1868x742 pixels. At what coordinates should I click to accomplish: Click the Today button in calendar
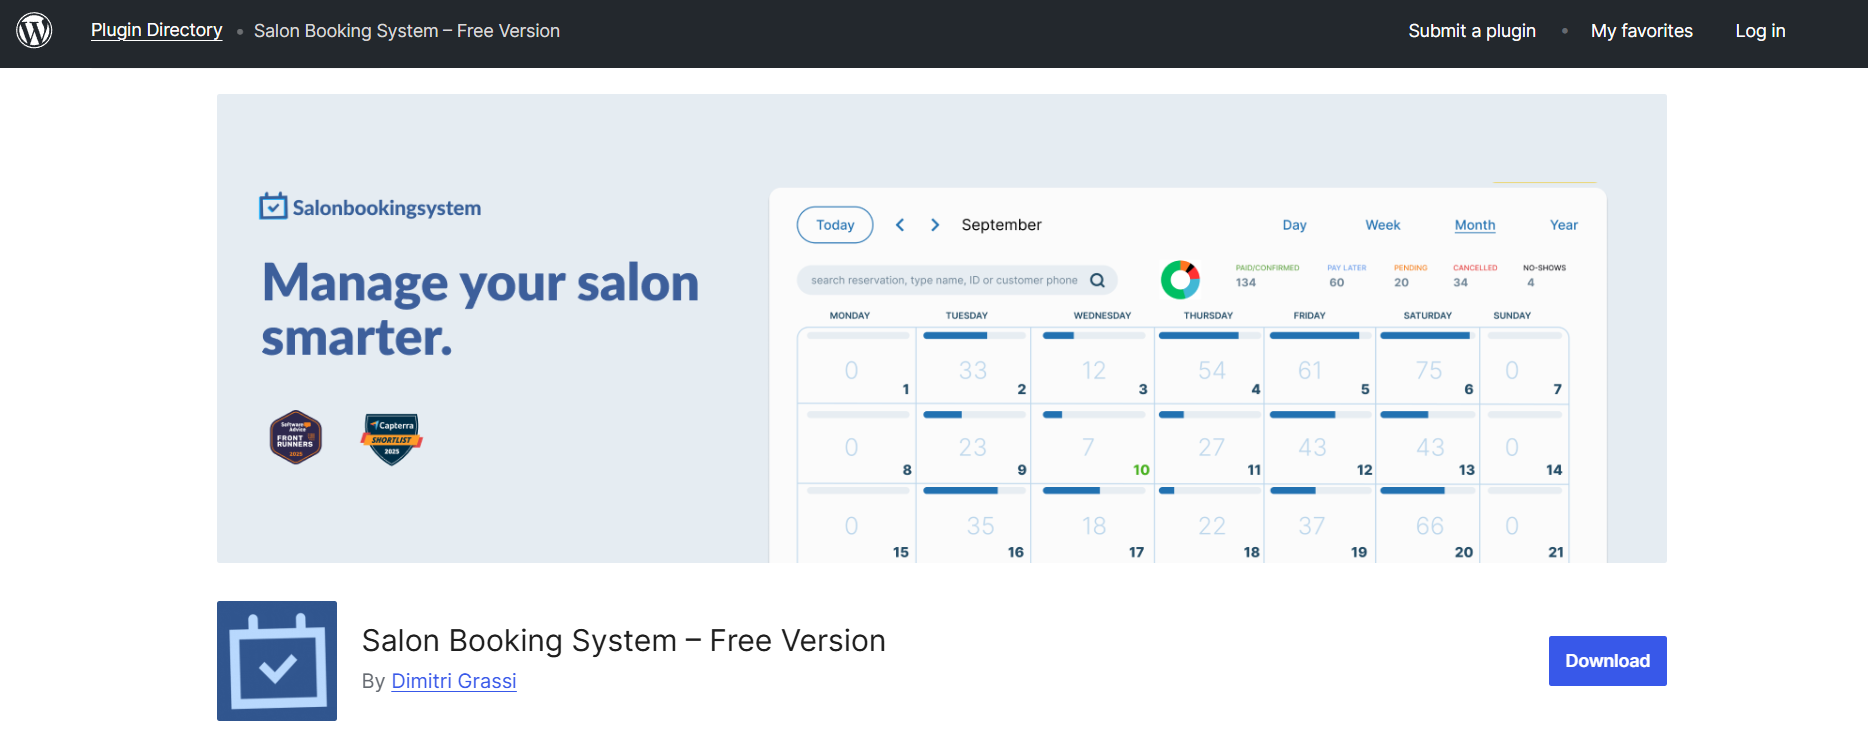835,225
